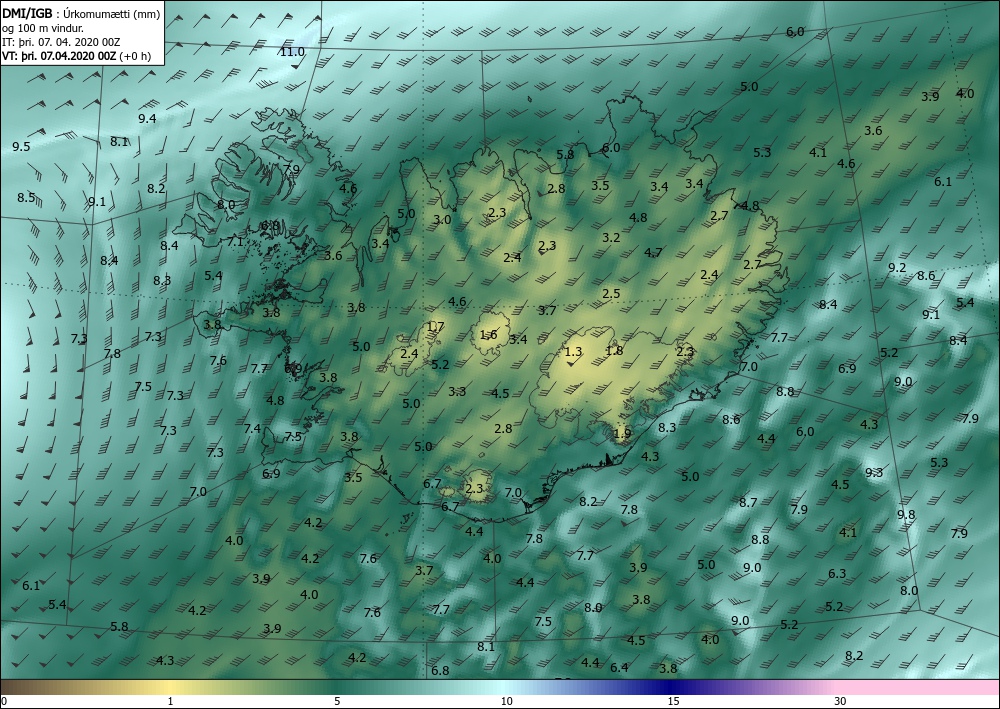Click the dark navy segment of the colour scale

(670, 687)
